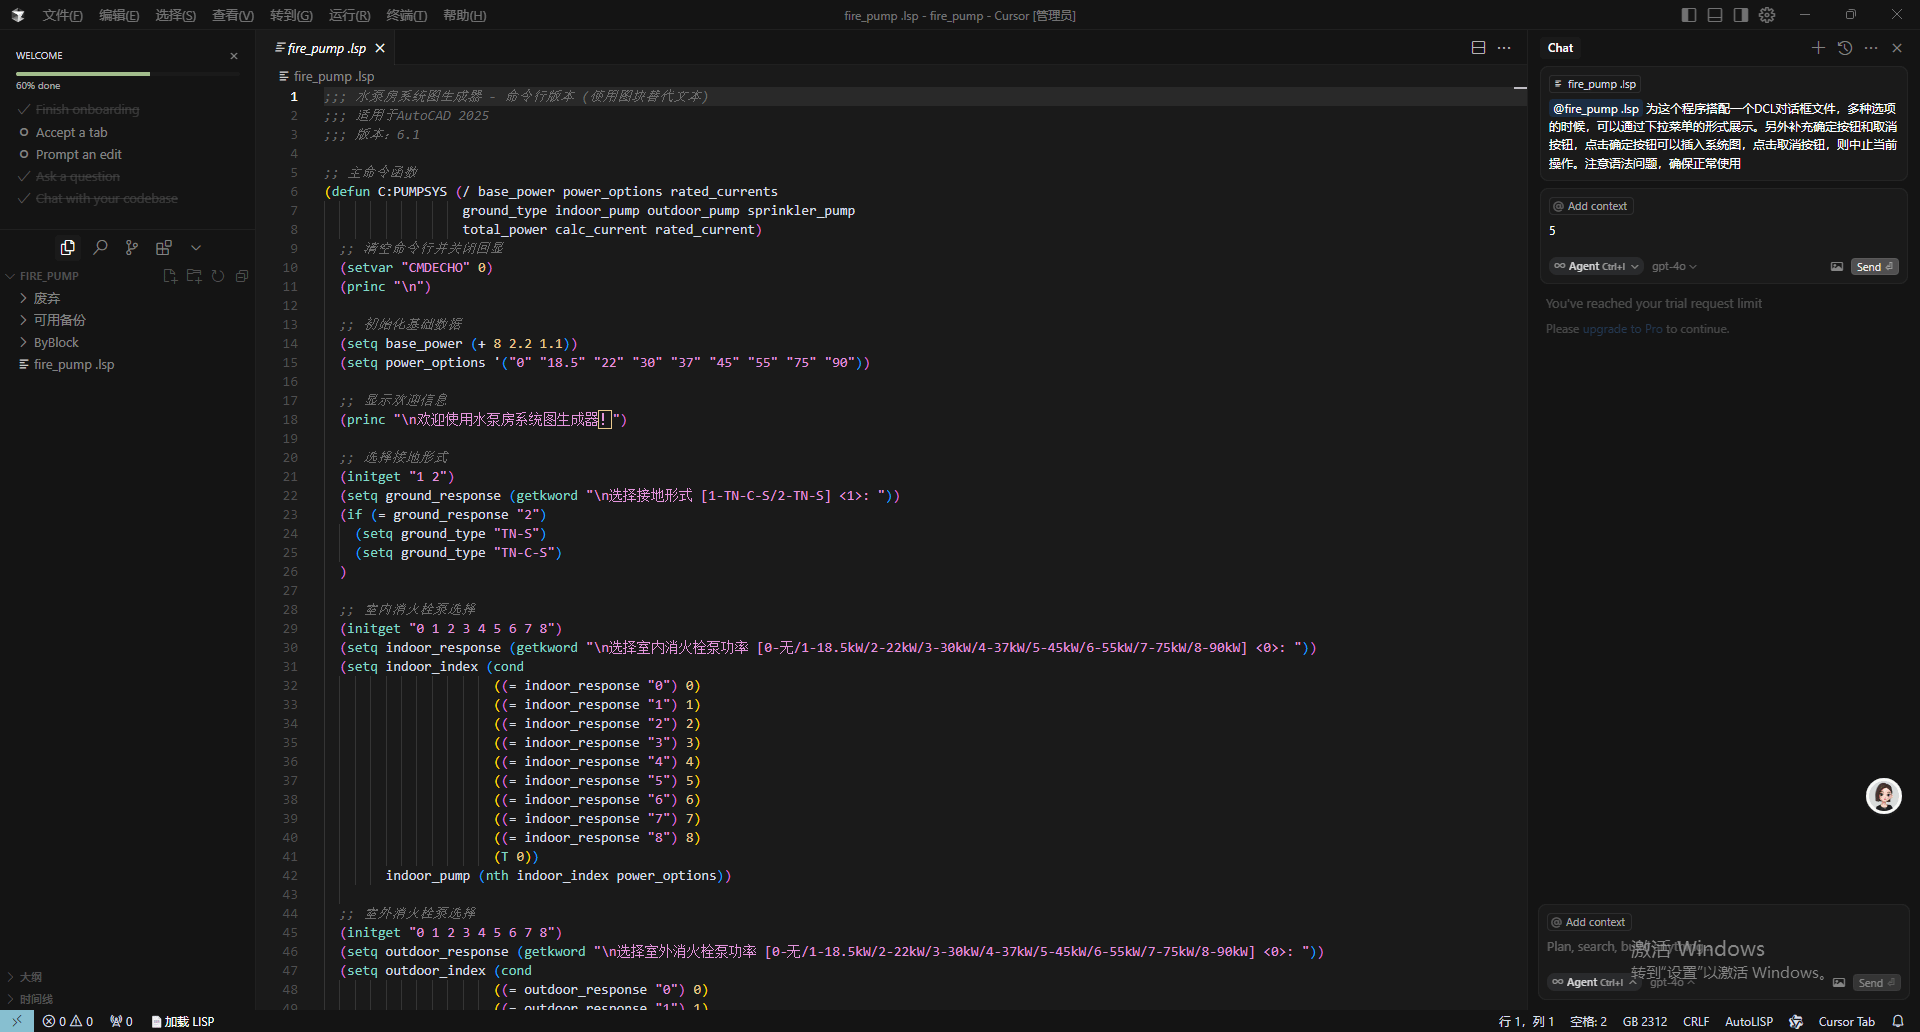Image resolution: width=1920 pixels, height=1032 pixels.
Task: Show chat history
Action: coord(1845,48)
